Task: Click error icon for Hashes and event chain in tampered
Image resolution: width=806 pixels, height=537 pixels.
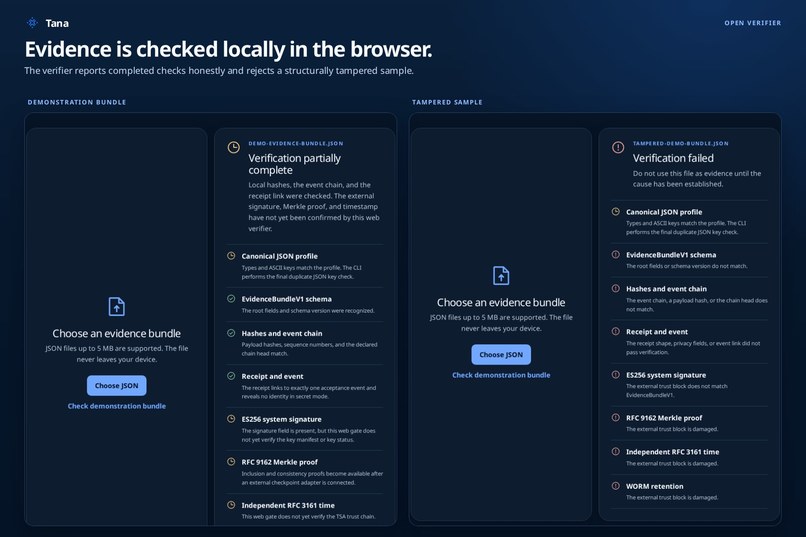Action: click(x=616, y=289)
